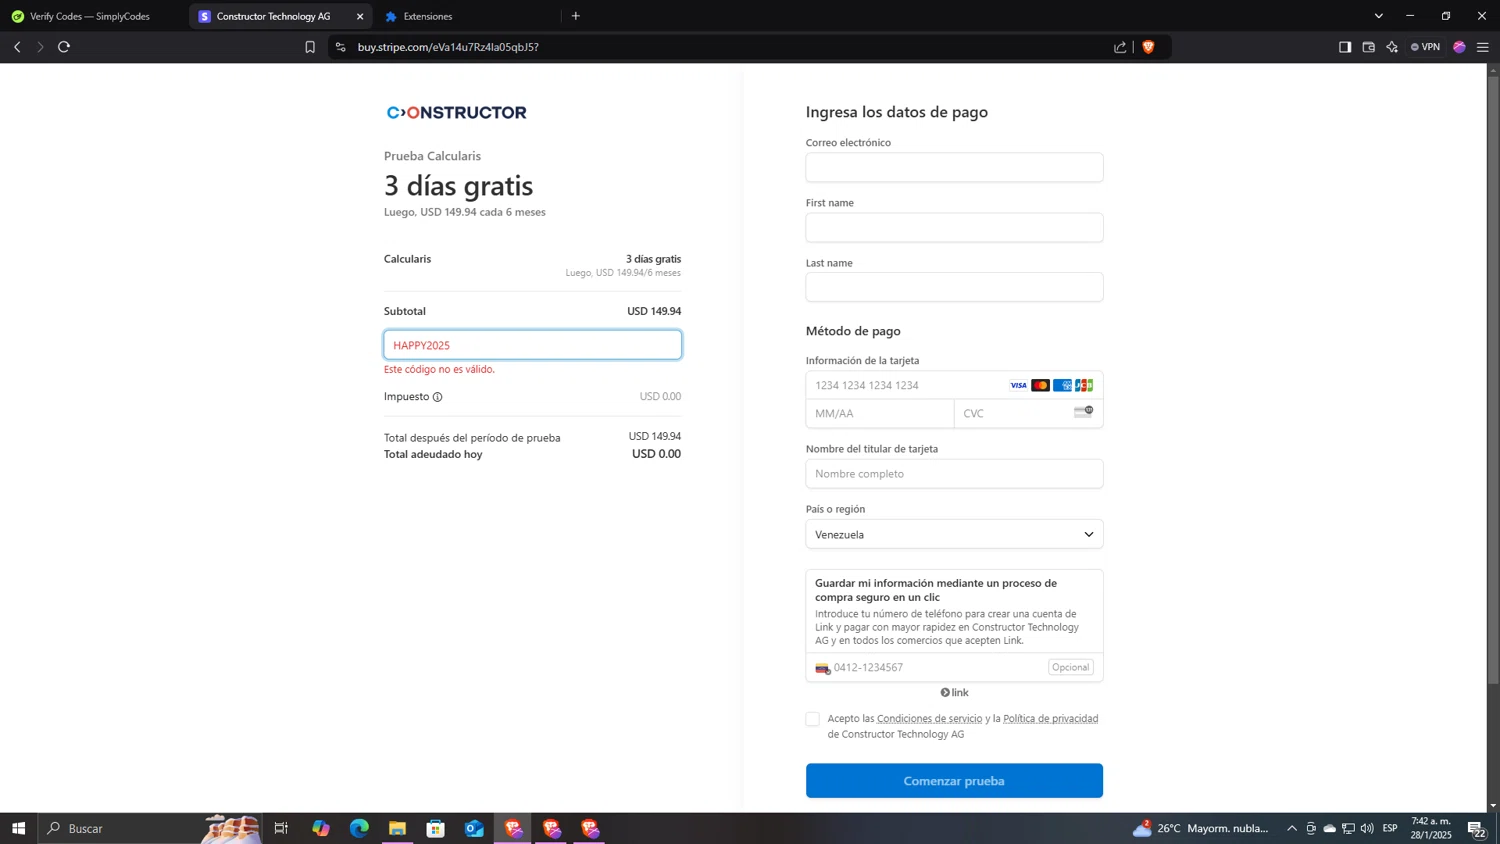The width and height of the screenshot is (1500, 844).
Task: Accept terms with the Acepto checkbox
Action: (x=813, y=719)
